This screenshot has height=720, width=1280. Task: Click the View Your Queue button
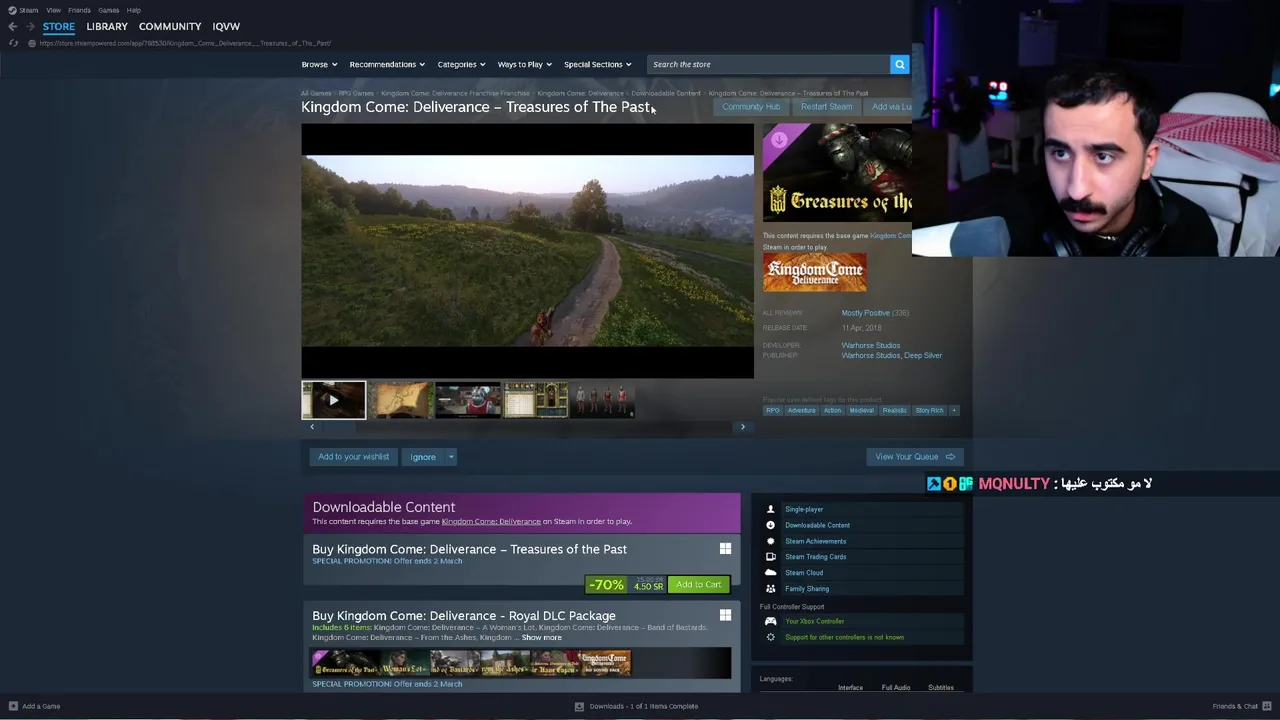click(914, 457)
